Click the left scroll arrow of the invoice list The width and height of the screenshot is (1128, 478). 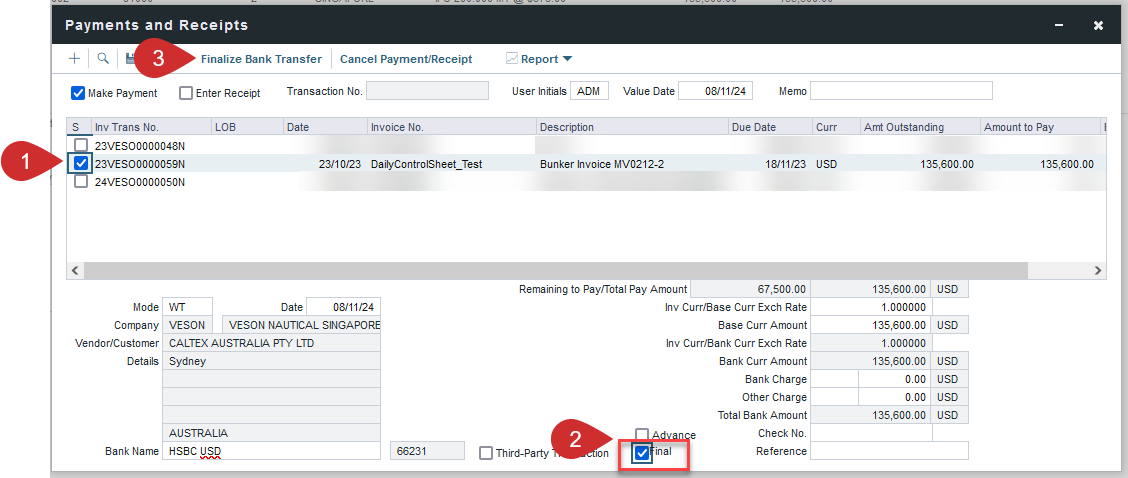coord(73,271)
